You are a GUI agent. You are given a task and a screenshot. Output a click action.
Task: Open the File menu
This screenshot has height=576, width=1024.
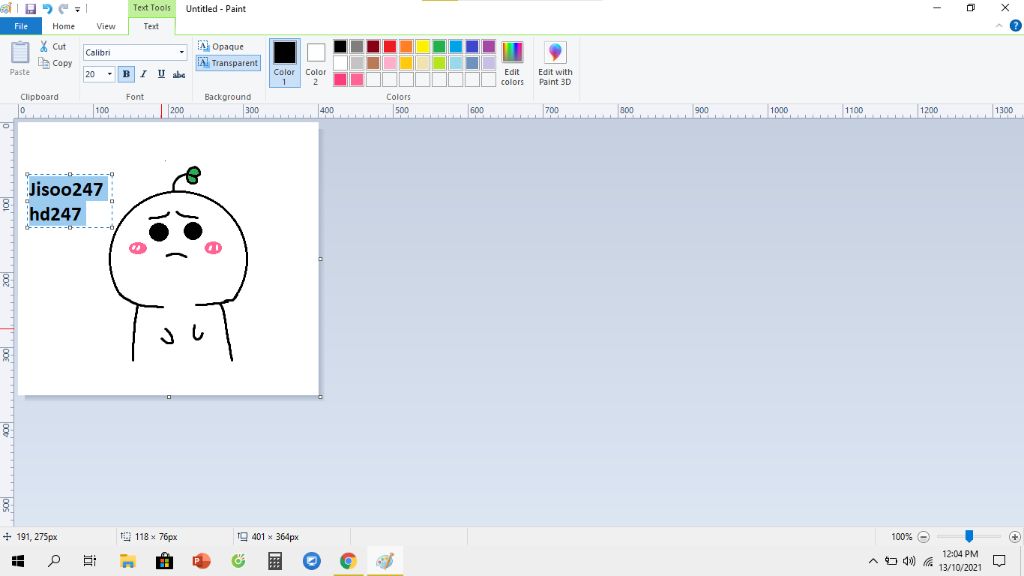(x=21, y=26)
